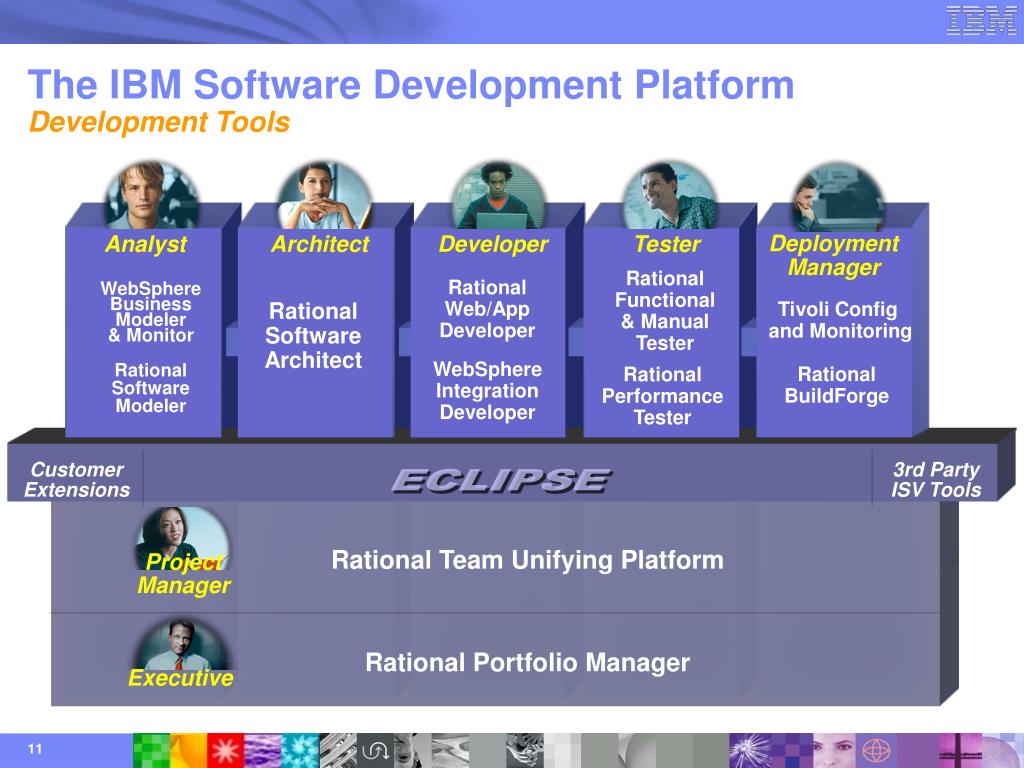Image resolution: width=1024 pixels, height=768 pixels.
Task: Click the Architect portrait photo
Action: point(325,195)
